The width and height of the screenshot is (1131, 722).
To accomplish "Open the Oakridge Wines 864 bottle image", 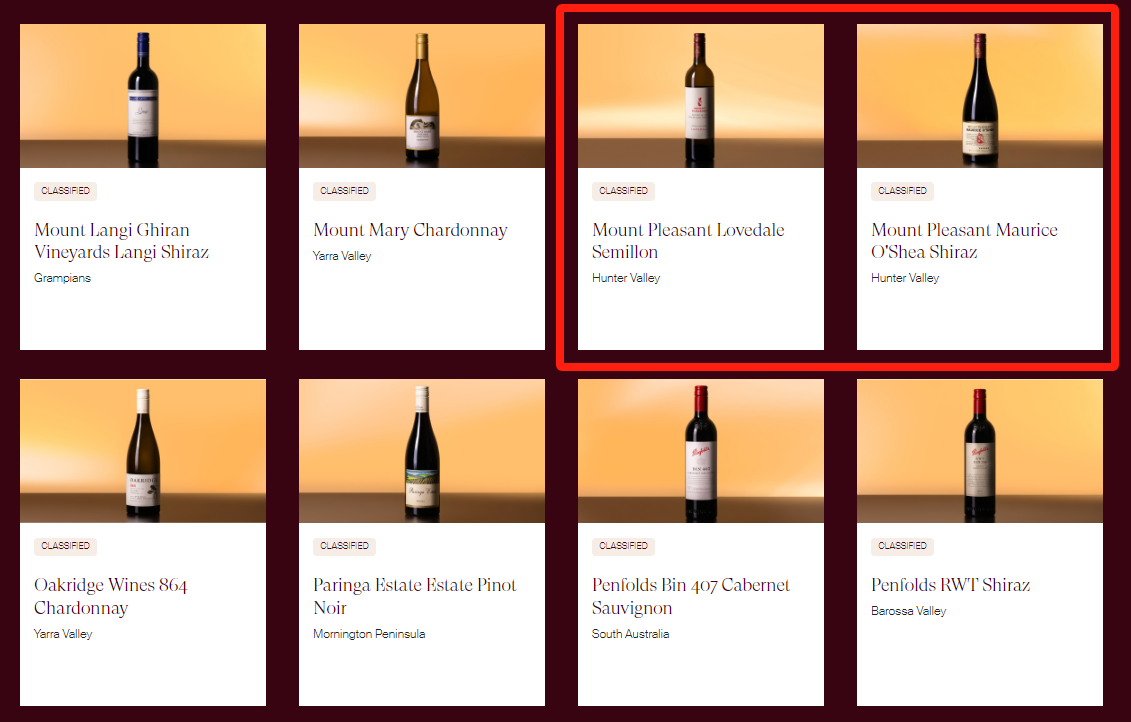I will [143, 451].
